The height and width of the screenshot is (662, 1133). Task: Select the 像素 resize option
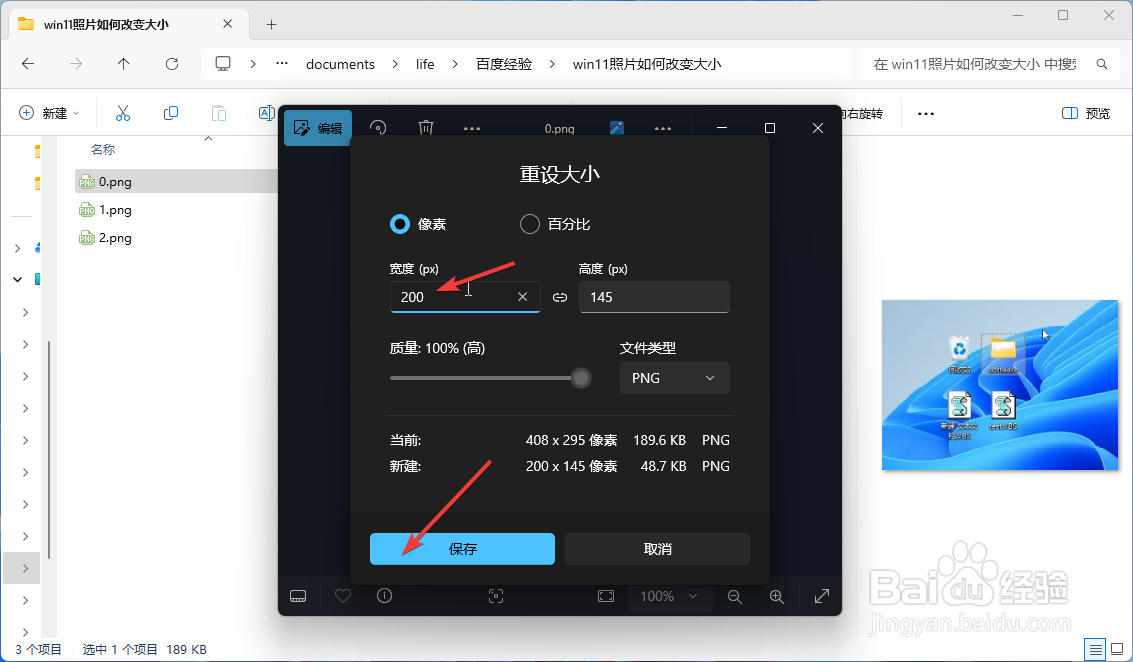pyautogui.click(x=400, y=223)
